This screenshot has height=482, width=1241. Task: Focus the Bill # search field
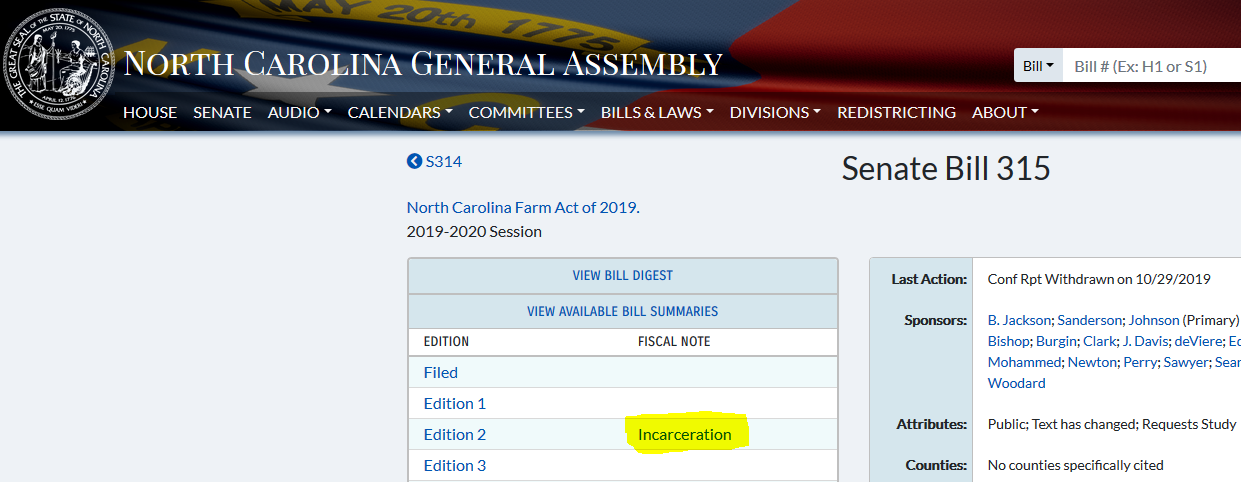pyautogui.click(x=1151, y=66)
